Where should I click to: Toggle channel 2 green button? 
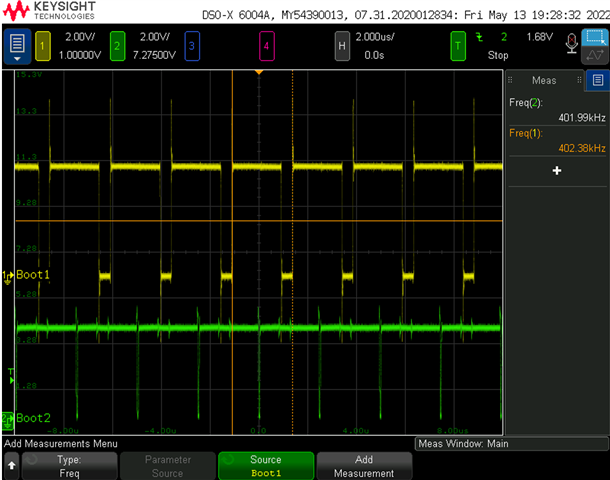point(117,46)
